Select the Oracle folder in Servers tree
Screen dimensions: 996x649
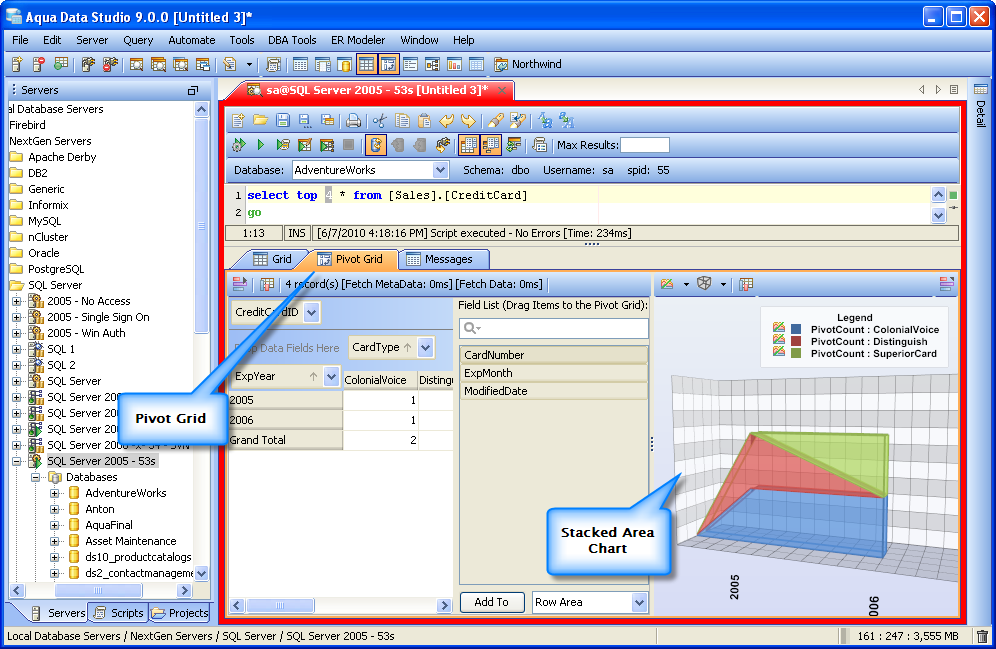coord(35,253)
